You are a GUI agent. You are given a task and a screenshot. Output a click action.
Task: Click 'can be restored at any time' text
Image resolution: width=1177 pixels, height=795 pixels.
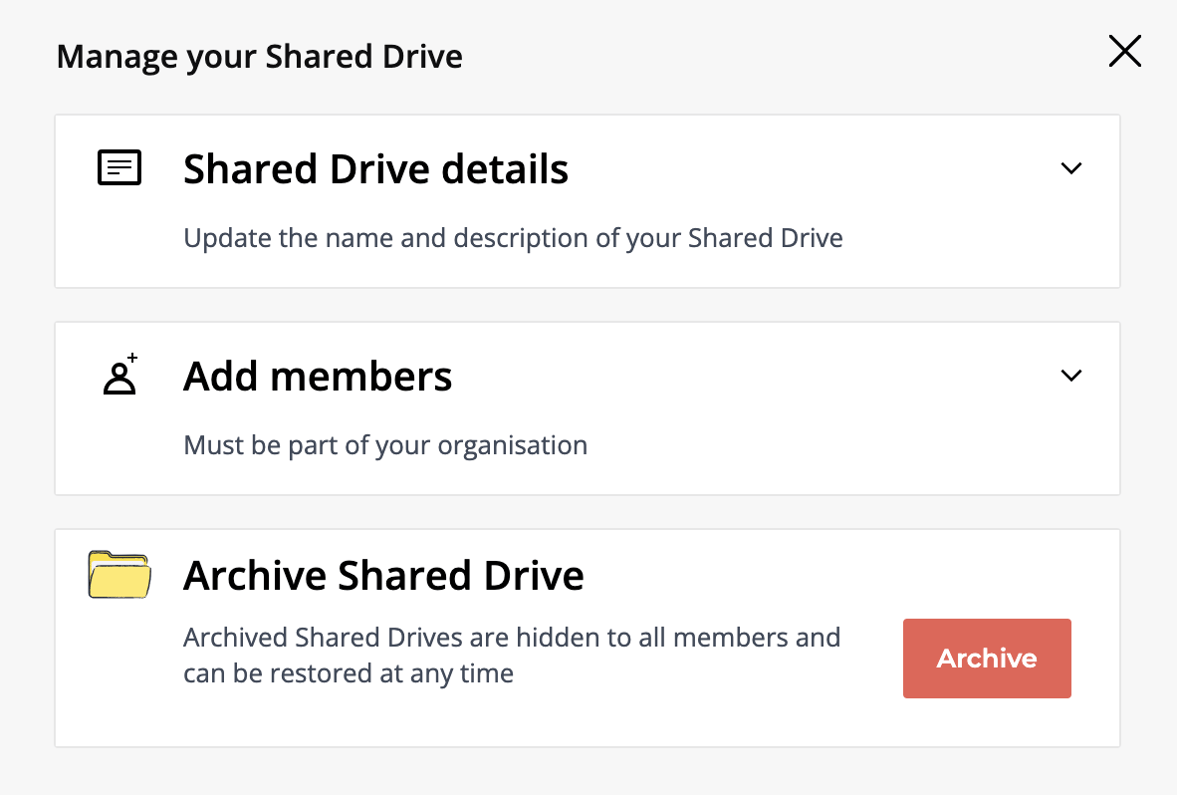click(348, 674)
